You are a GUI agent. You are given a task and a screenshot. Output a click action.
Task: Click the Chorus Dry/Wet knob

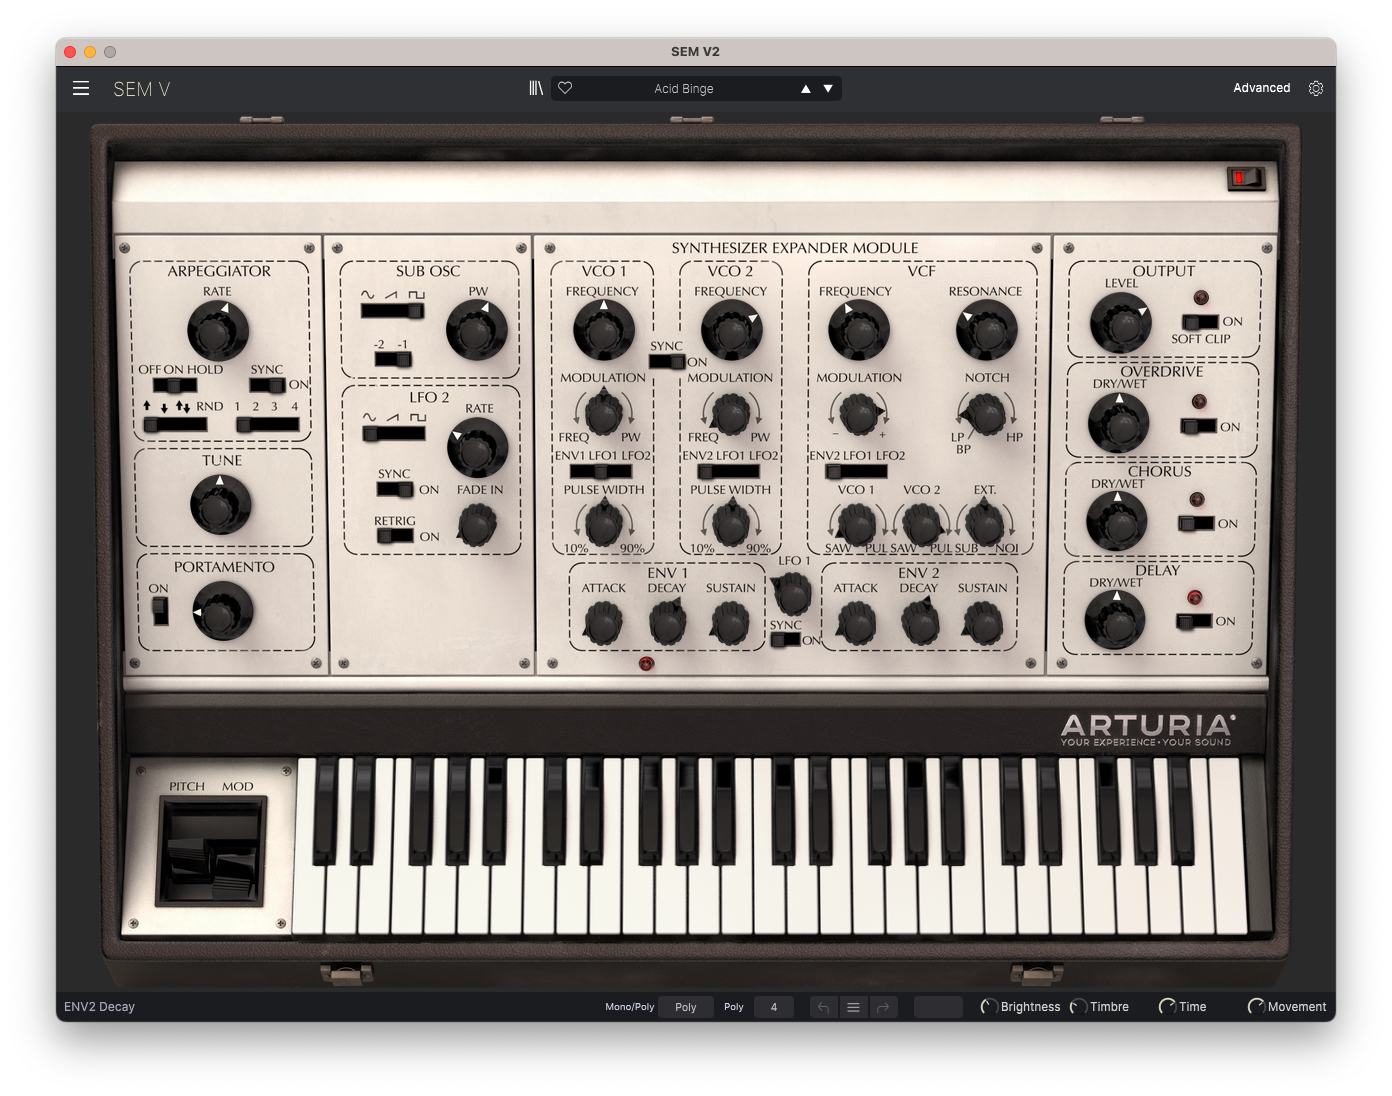point(1116,521)
